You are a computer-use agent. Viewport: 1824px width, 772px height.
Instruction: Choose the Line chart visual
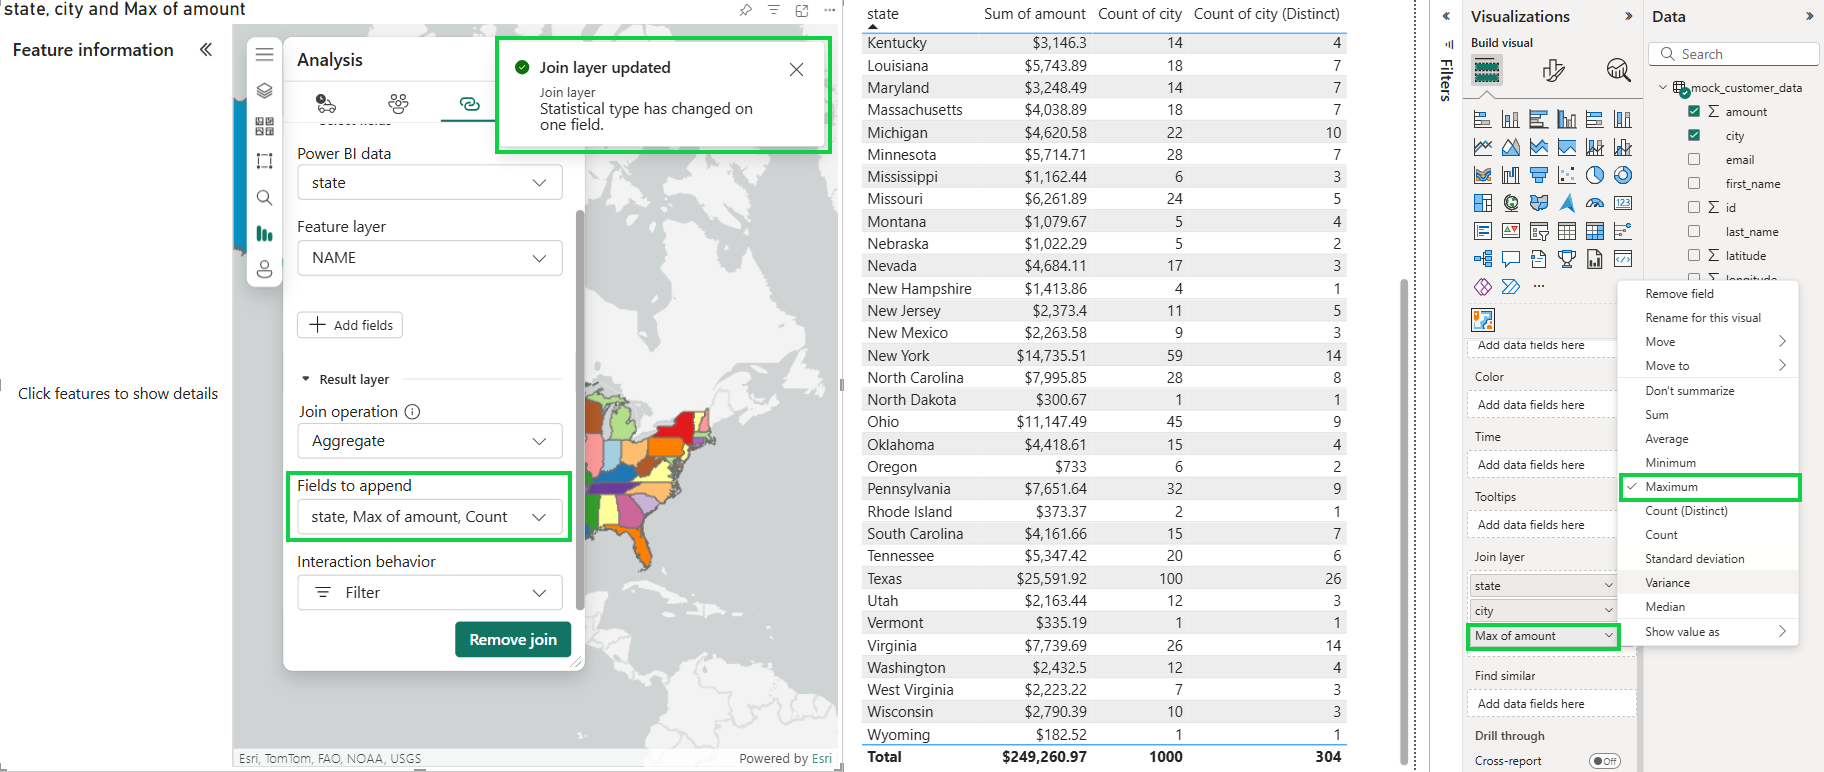tap(1483, 148)
